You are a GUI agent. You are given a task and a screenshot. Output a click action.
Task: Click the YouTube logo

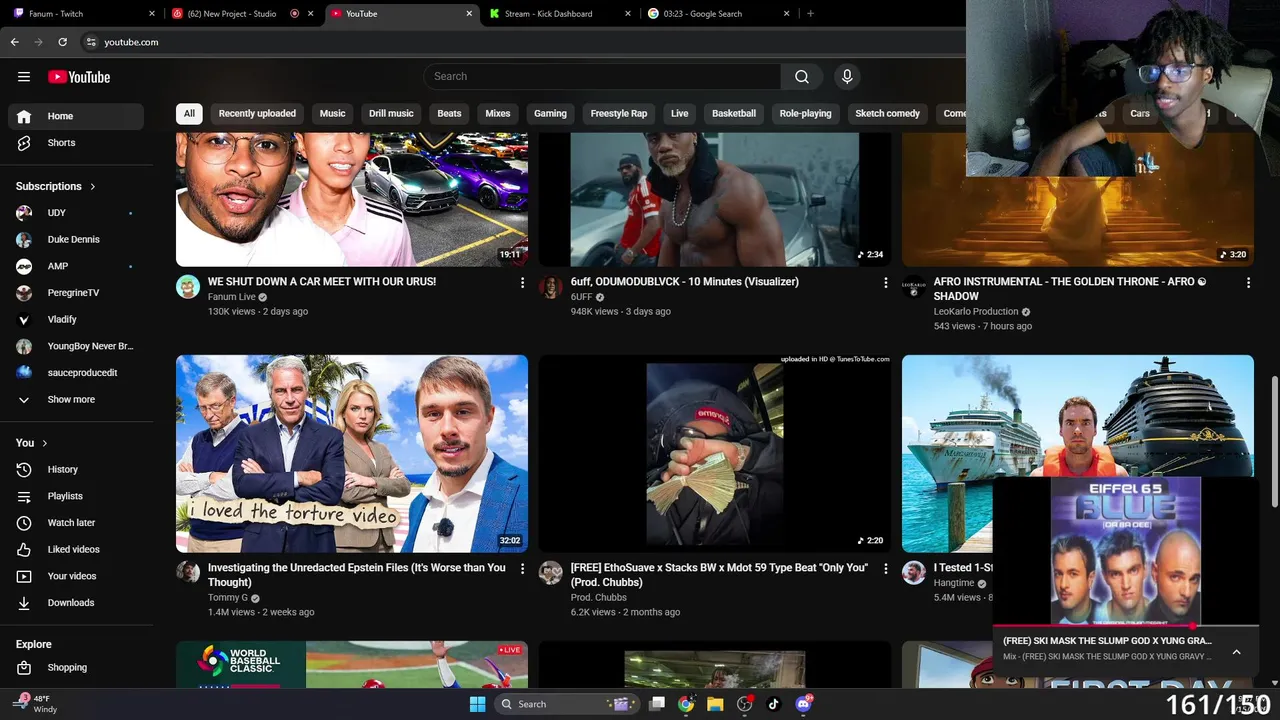coord(79,77)
